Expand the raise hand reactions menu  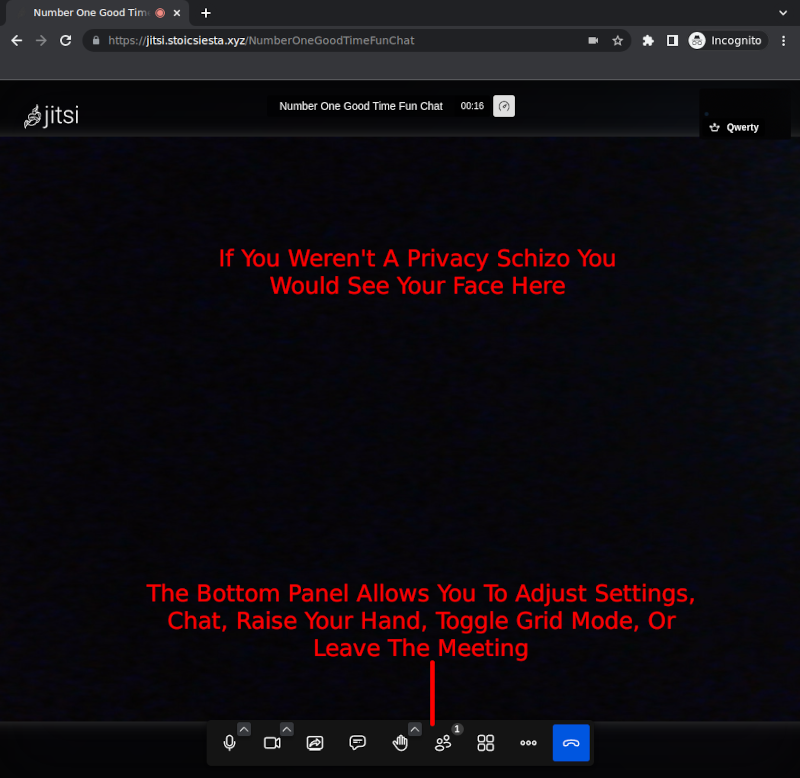[415, 728]
